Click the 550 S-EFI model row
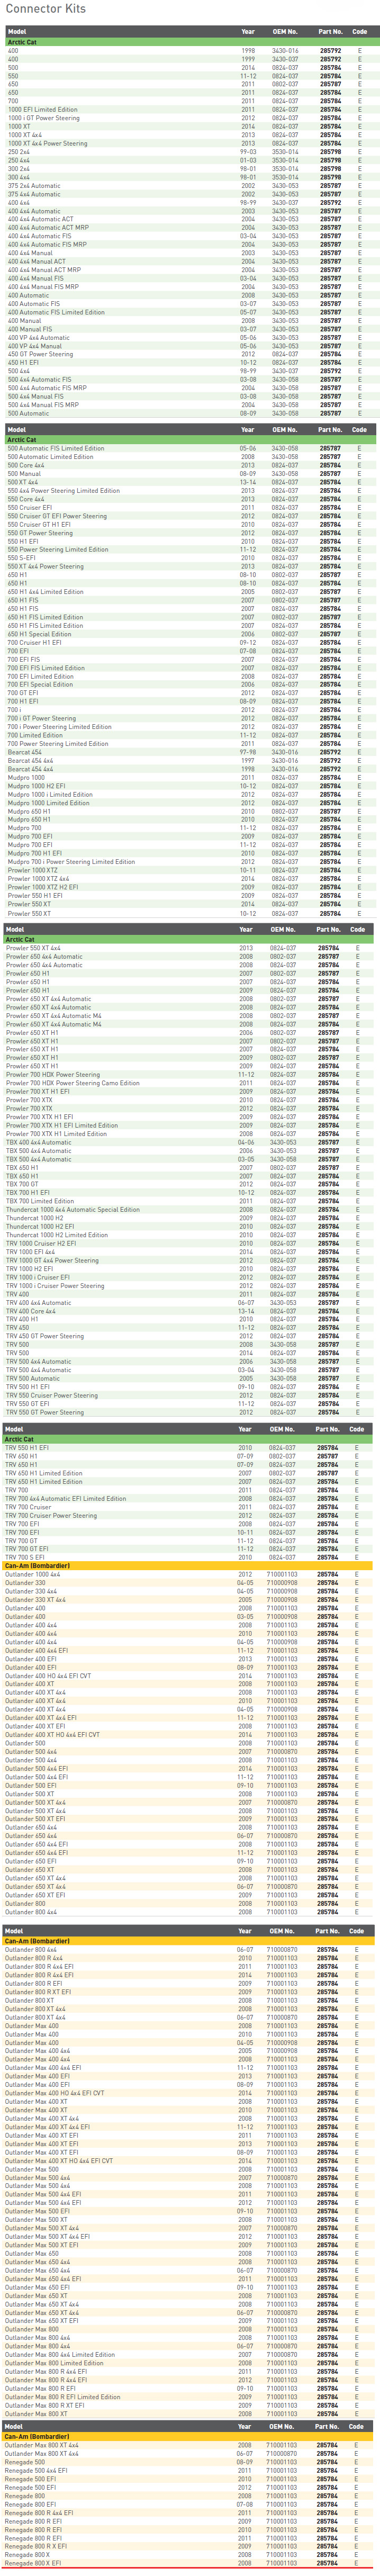Viewport: 380px width, 2576px height. [x=190, y=558]
